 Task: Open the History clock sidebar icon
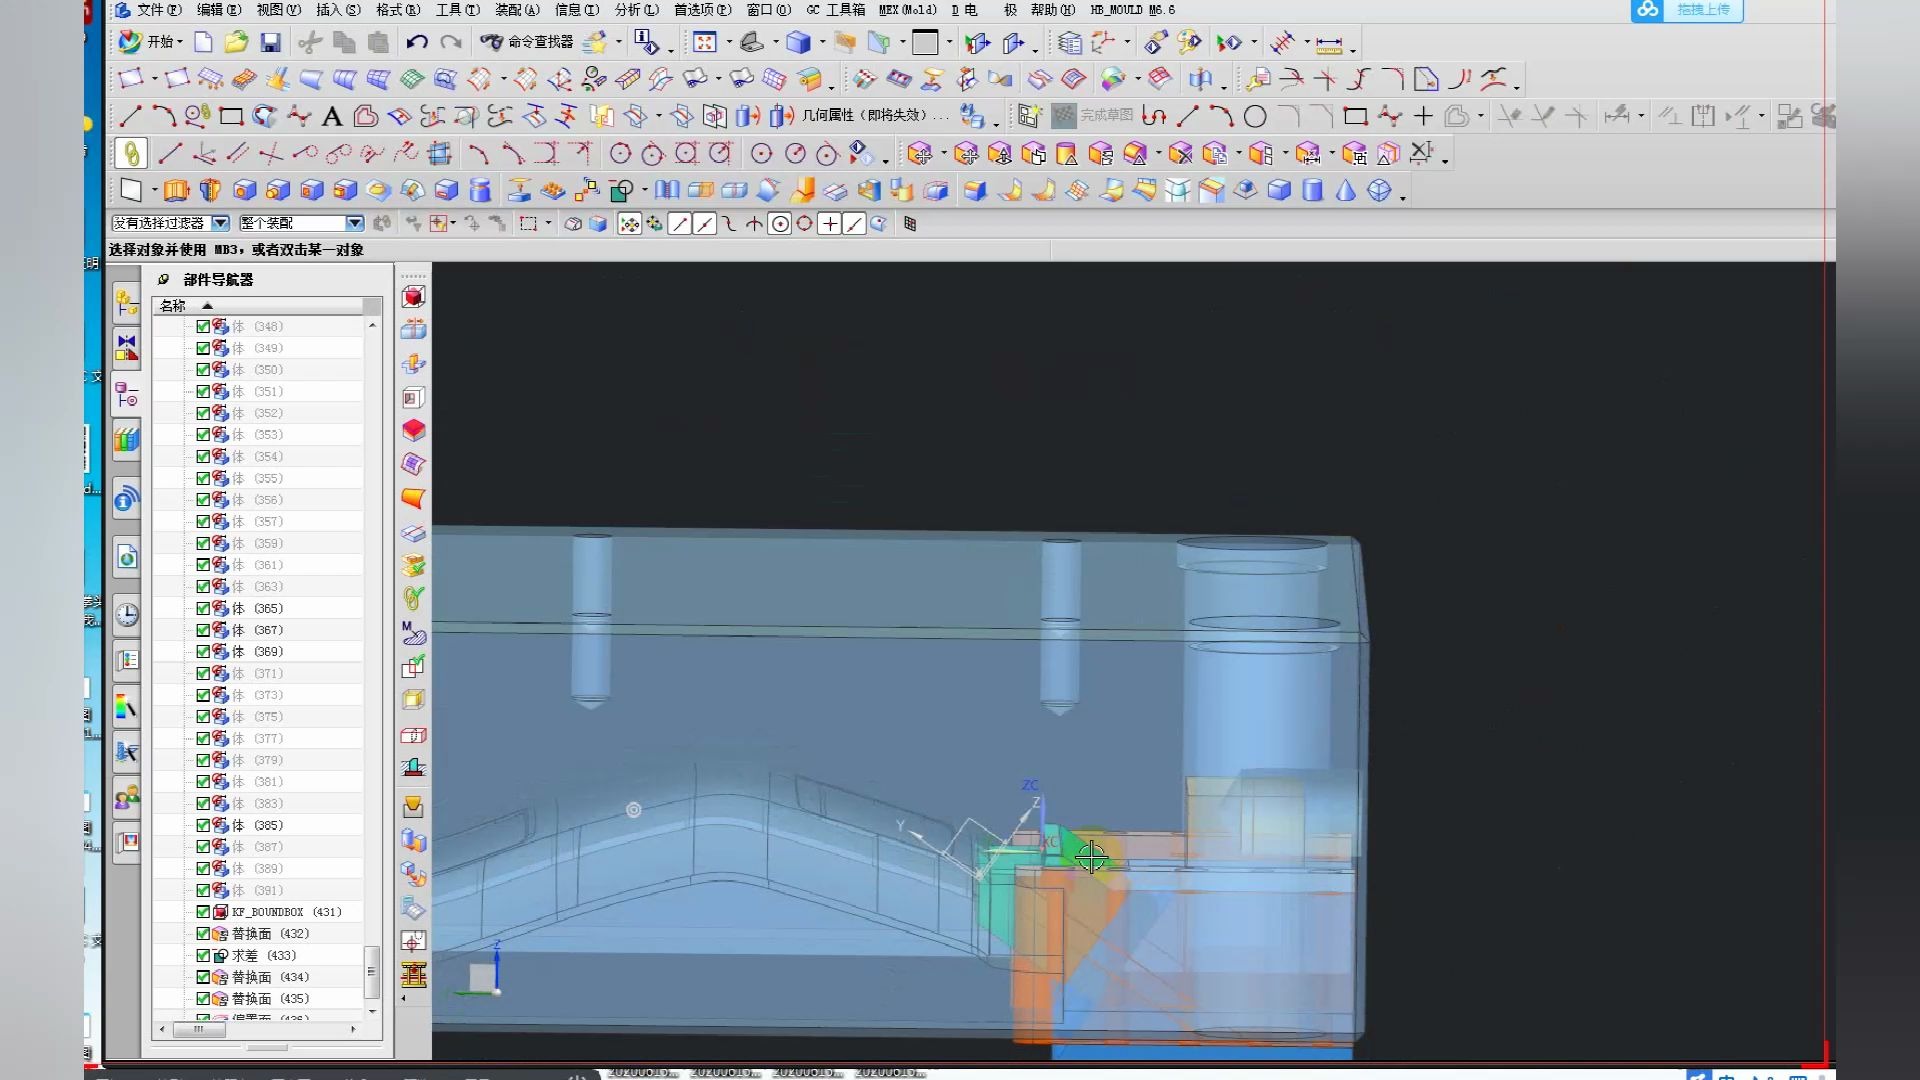click(x=126, y=614)
